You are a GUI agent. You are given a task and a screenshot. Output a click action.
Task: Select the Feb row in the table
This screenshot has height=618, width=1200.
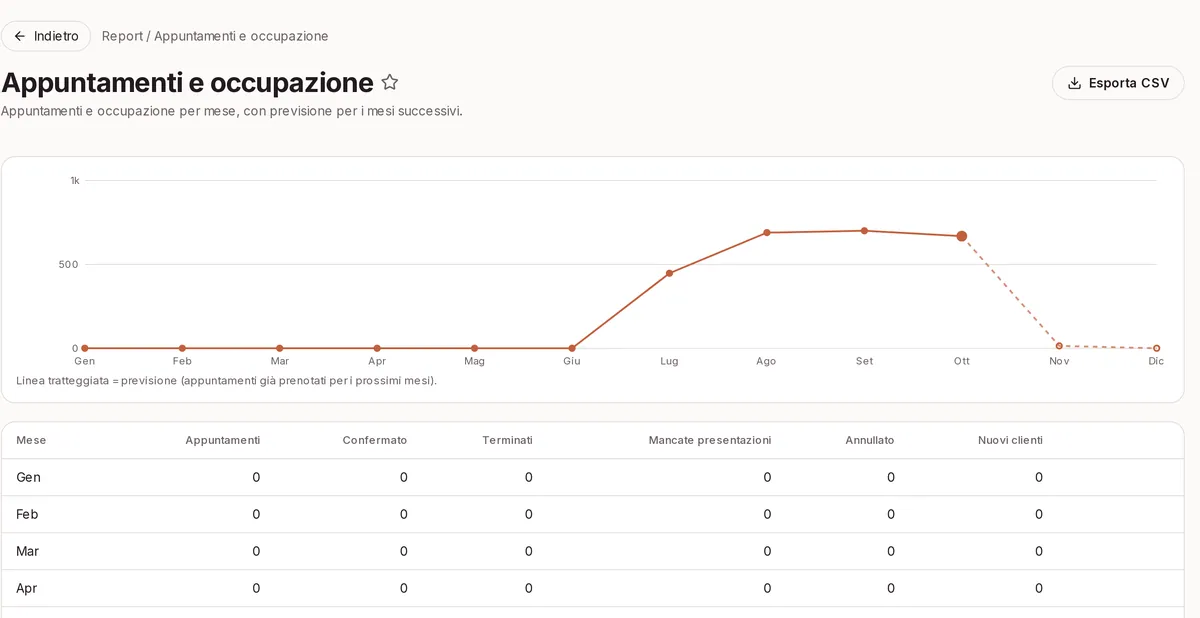pyautogui.click(x=592, y=514)
